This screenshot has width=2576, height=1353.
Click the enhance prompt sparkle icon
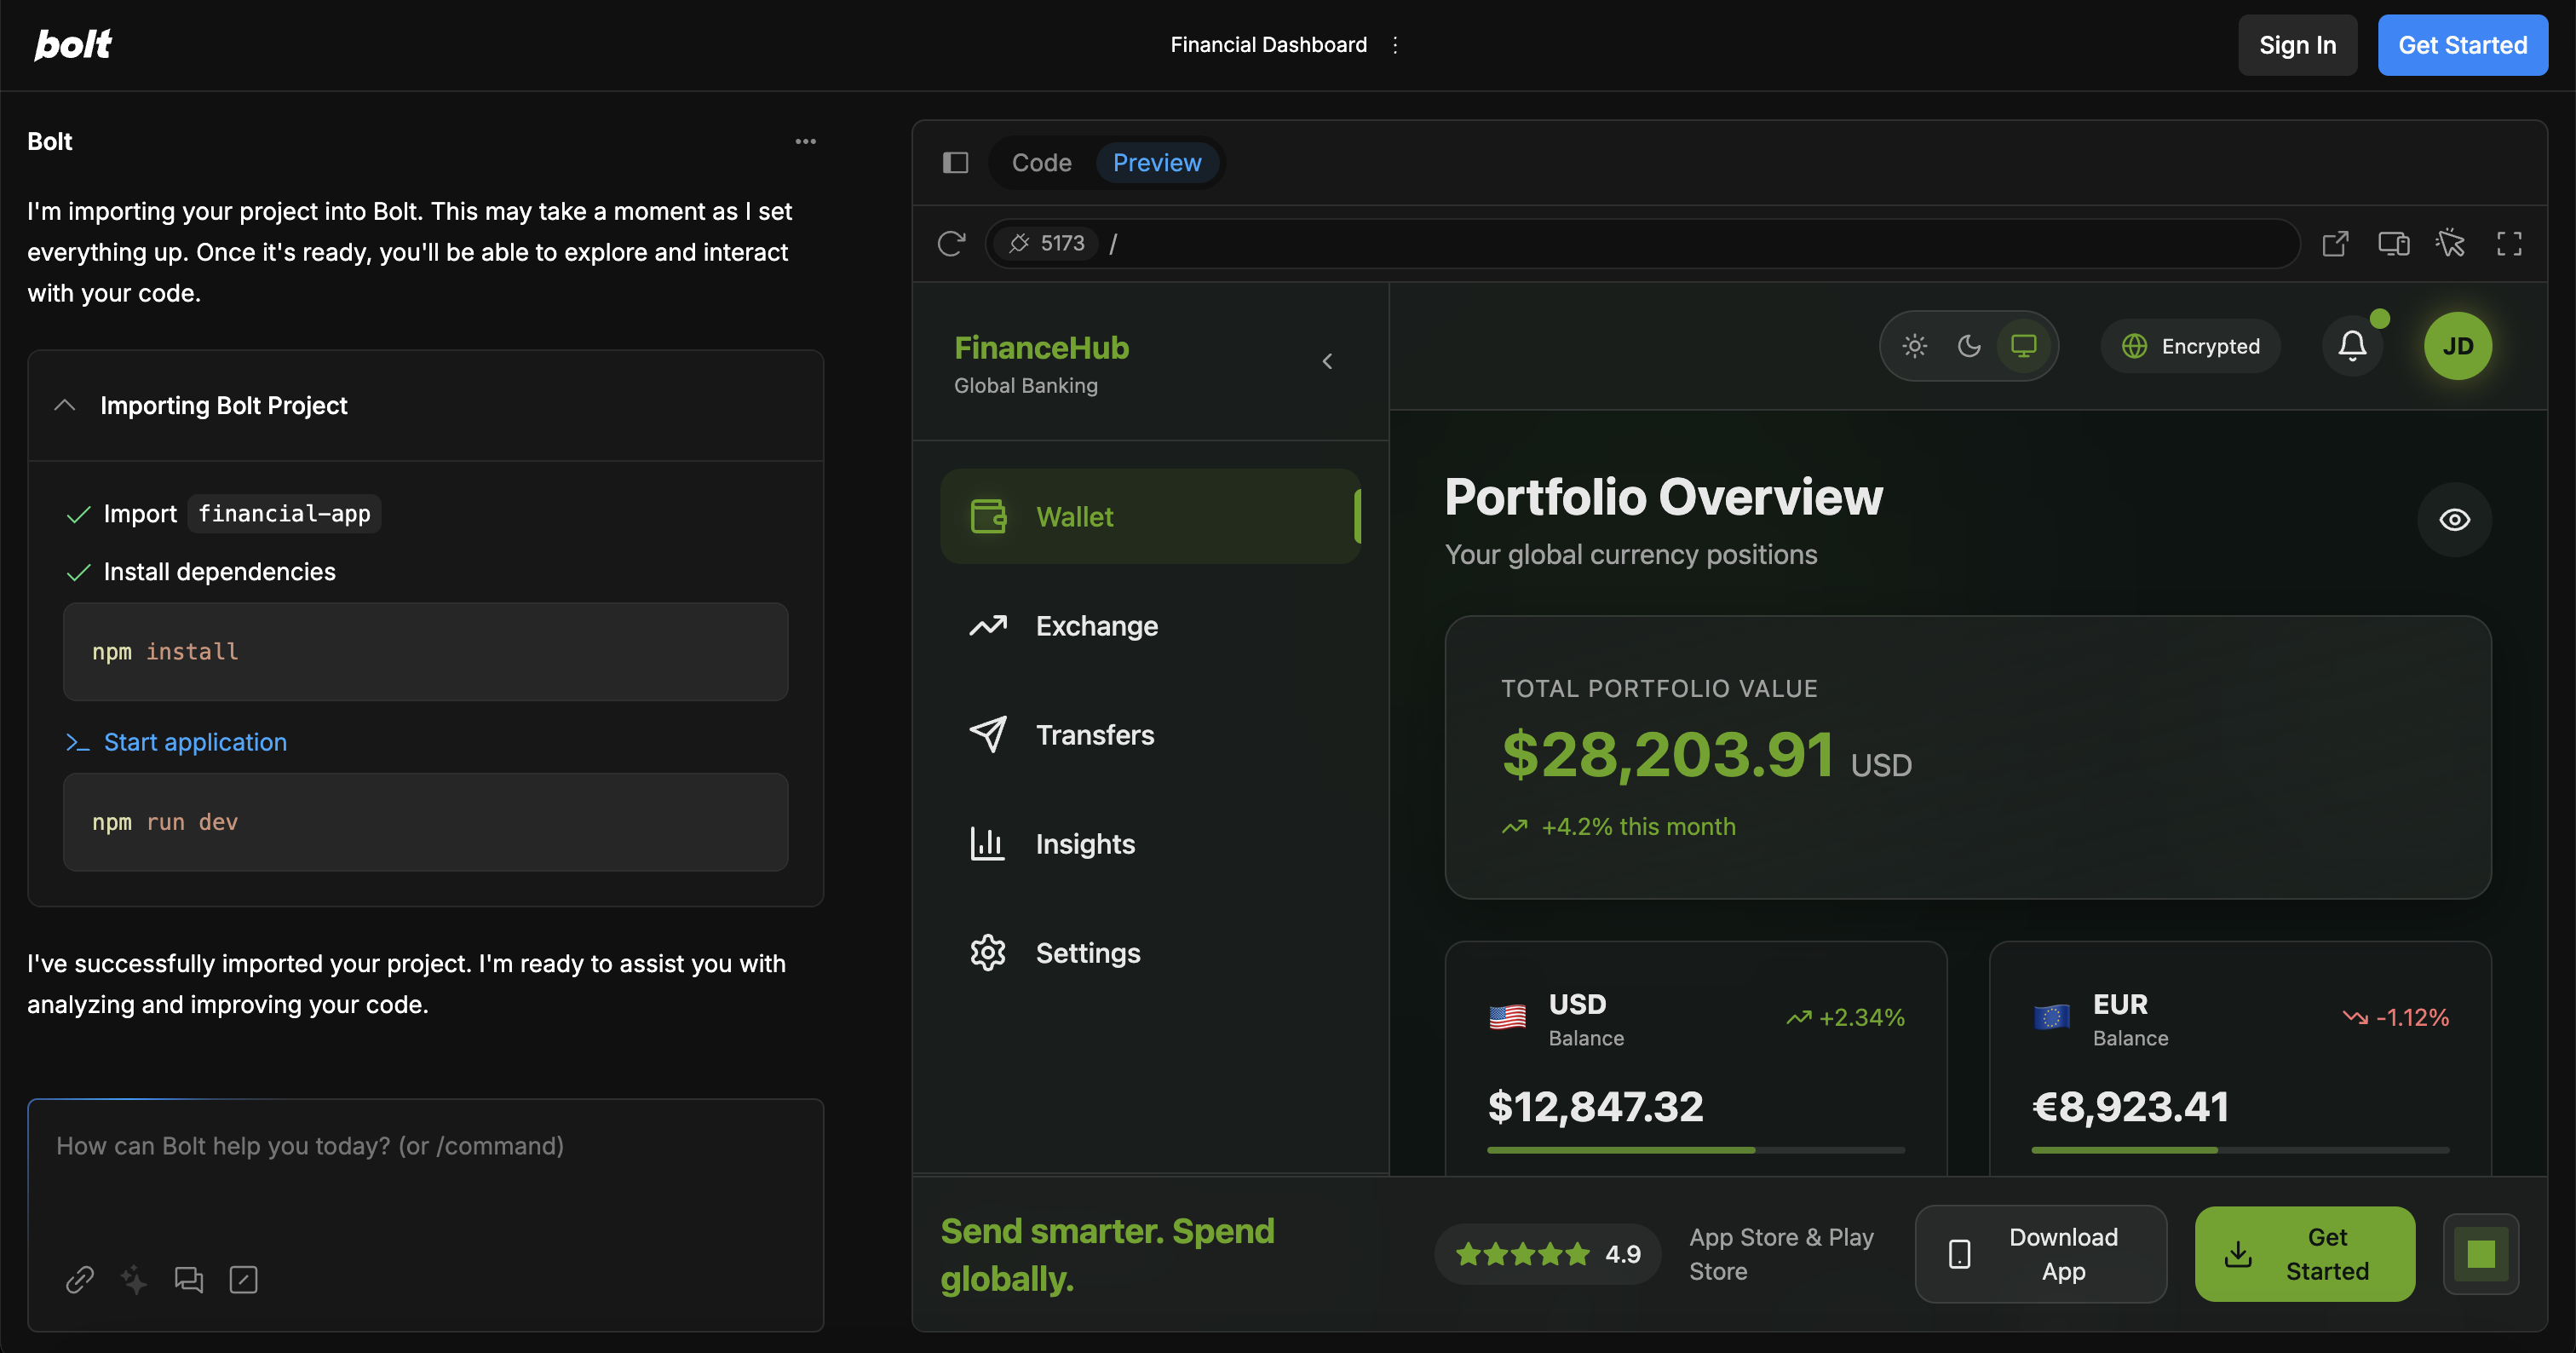(x=134, y=1279)
